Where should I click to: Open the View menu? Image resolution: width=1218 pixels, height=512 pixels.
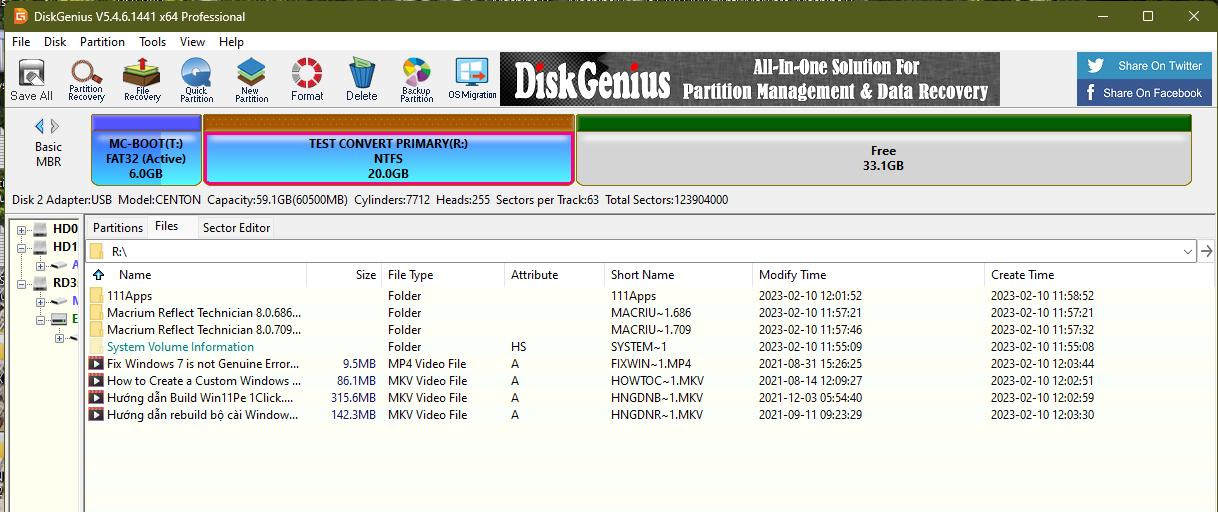[x=193, y=42]
